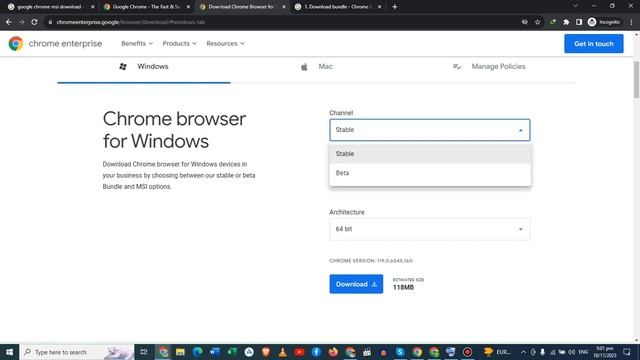This screenshot has height=360, width=640.
Task: Open YouTube app from the taskbar
Action: point(299,352)
